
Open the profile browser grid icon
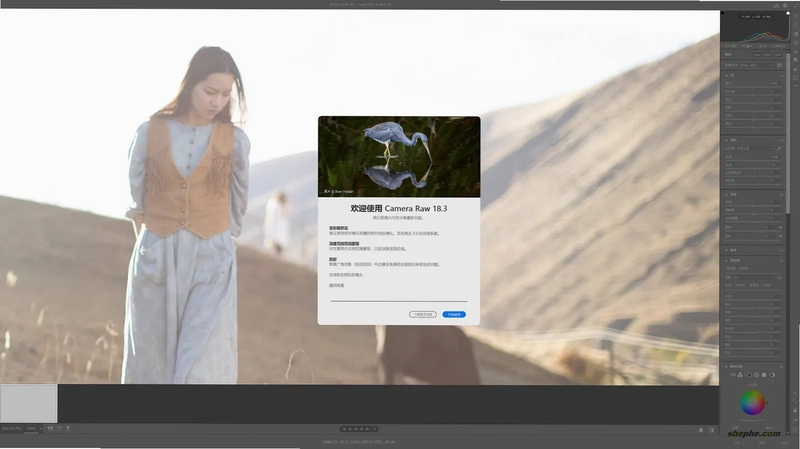[x=780, y=65]
